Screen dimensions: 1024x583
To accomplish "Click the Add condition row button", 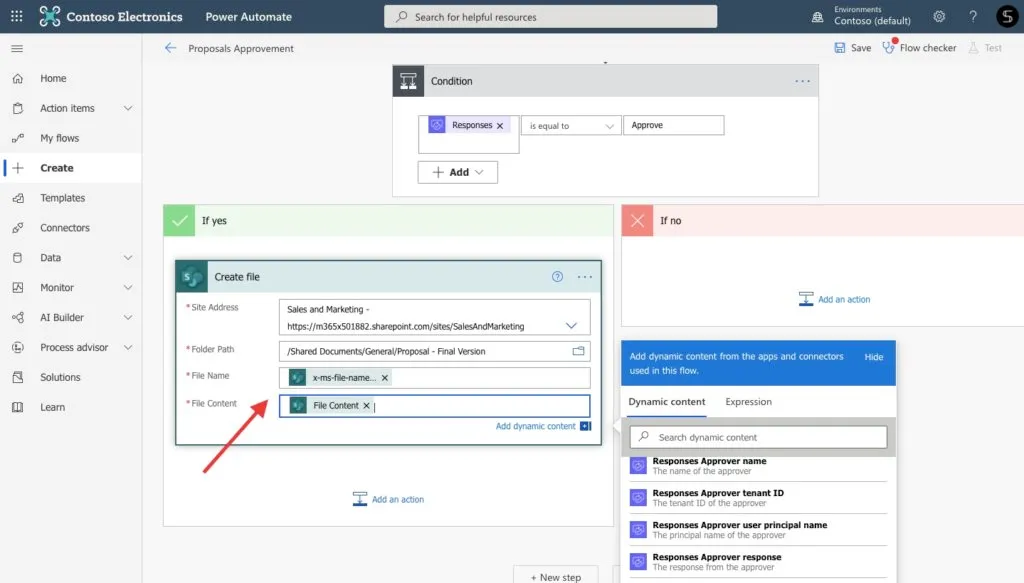I will 457,172.
